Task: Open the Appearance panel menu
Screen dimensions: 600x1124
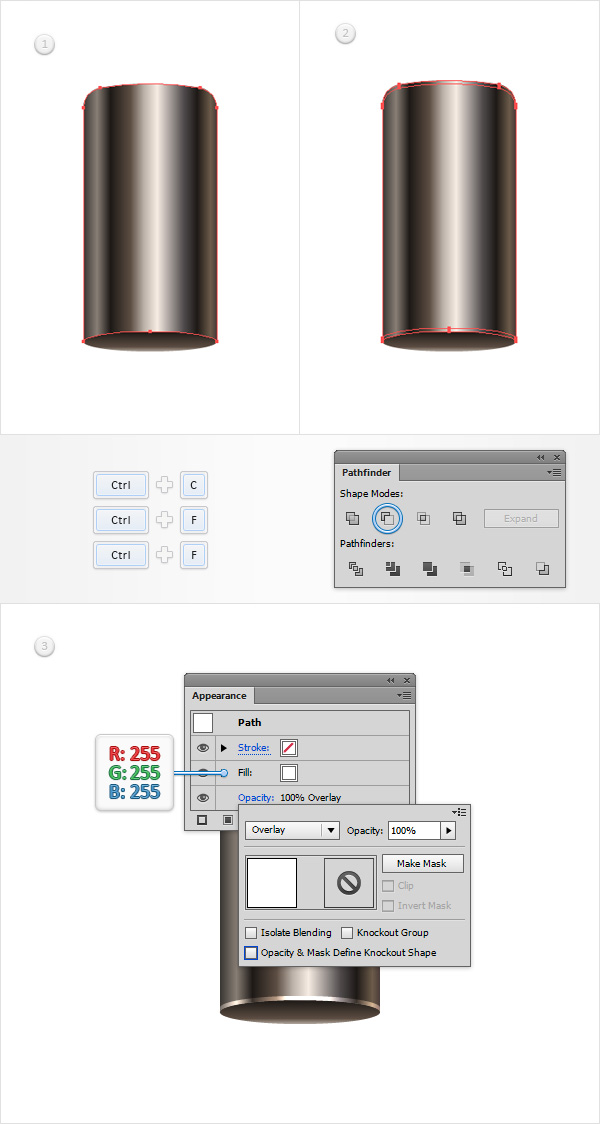Action: click(x=404, y=695)
